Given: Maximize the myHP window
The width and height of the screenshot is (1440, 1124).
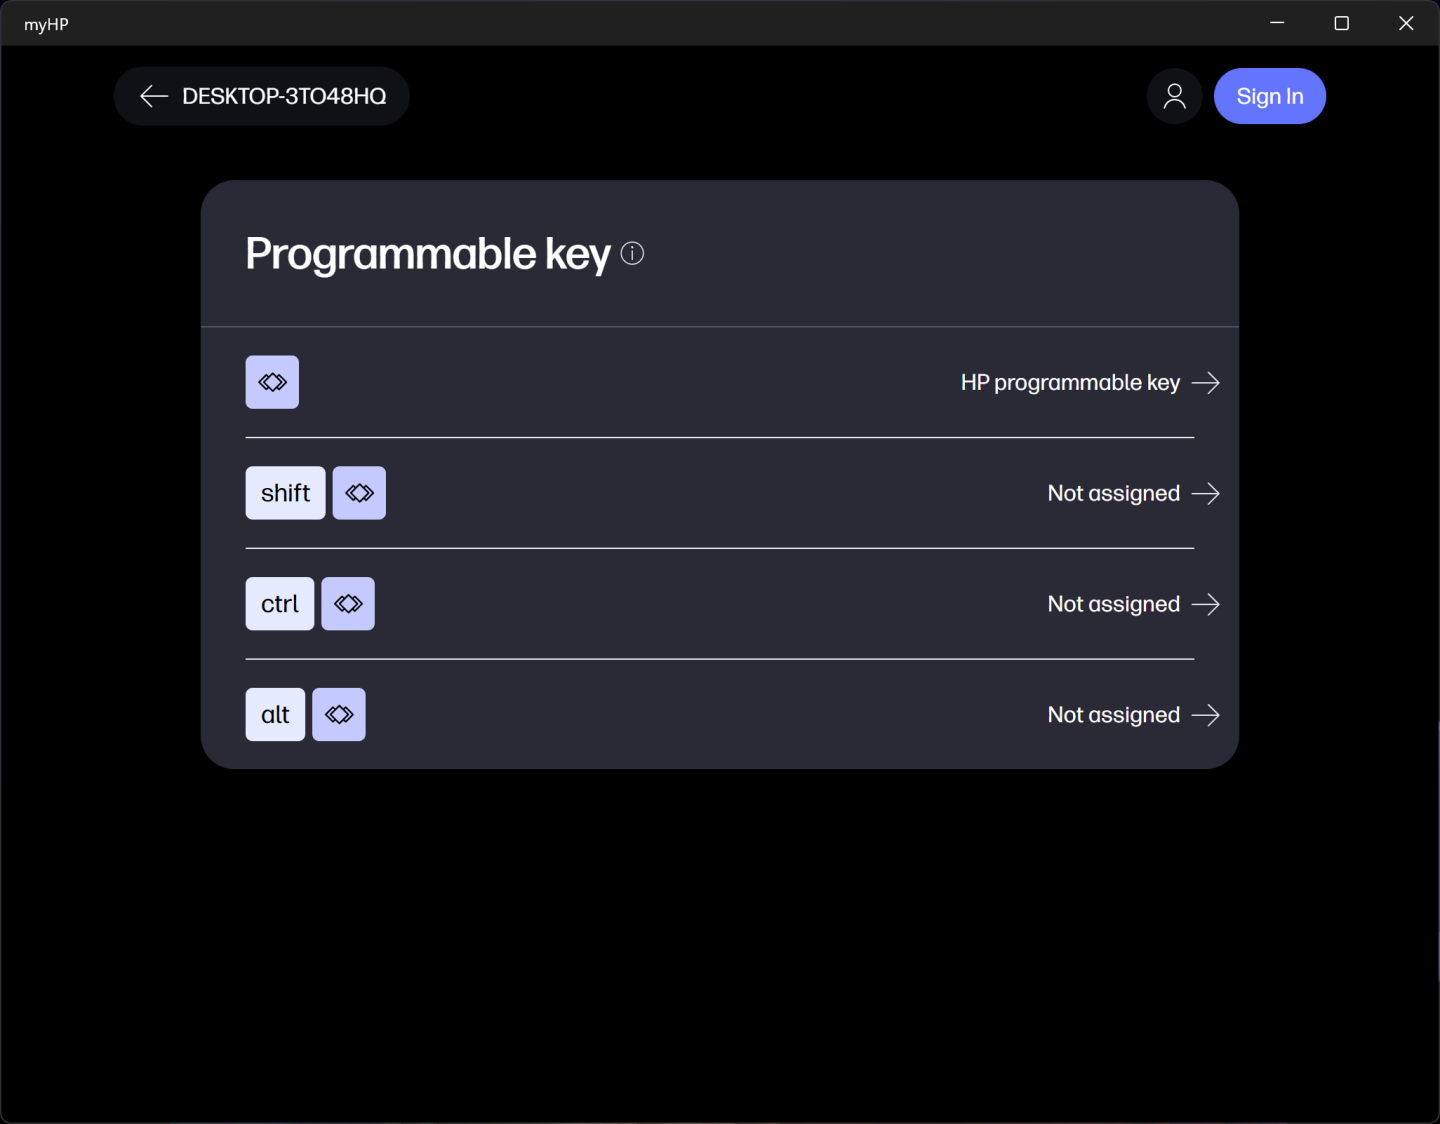Looking at the screenshot, I should click(x=1342, y=23).
